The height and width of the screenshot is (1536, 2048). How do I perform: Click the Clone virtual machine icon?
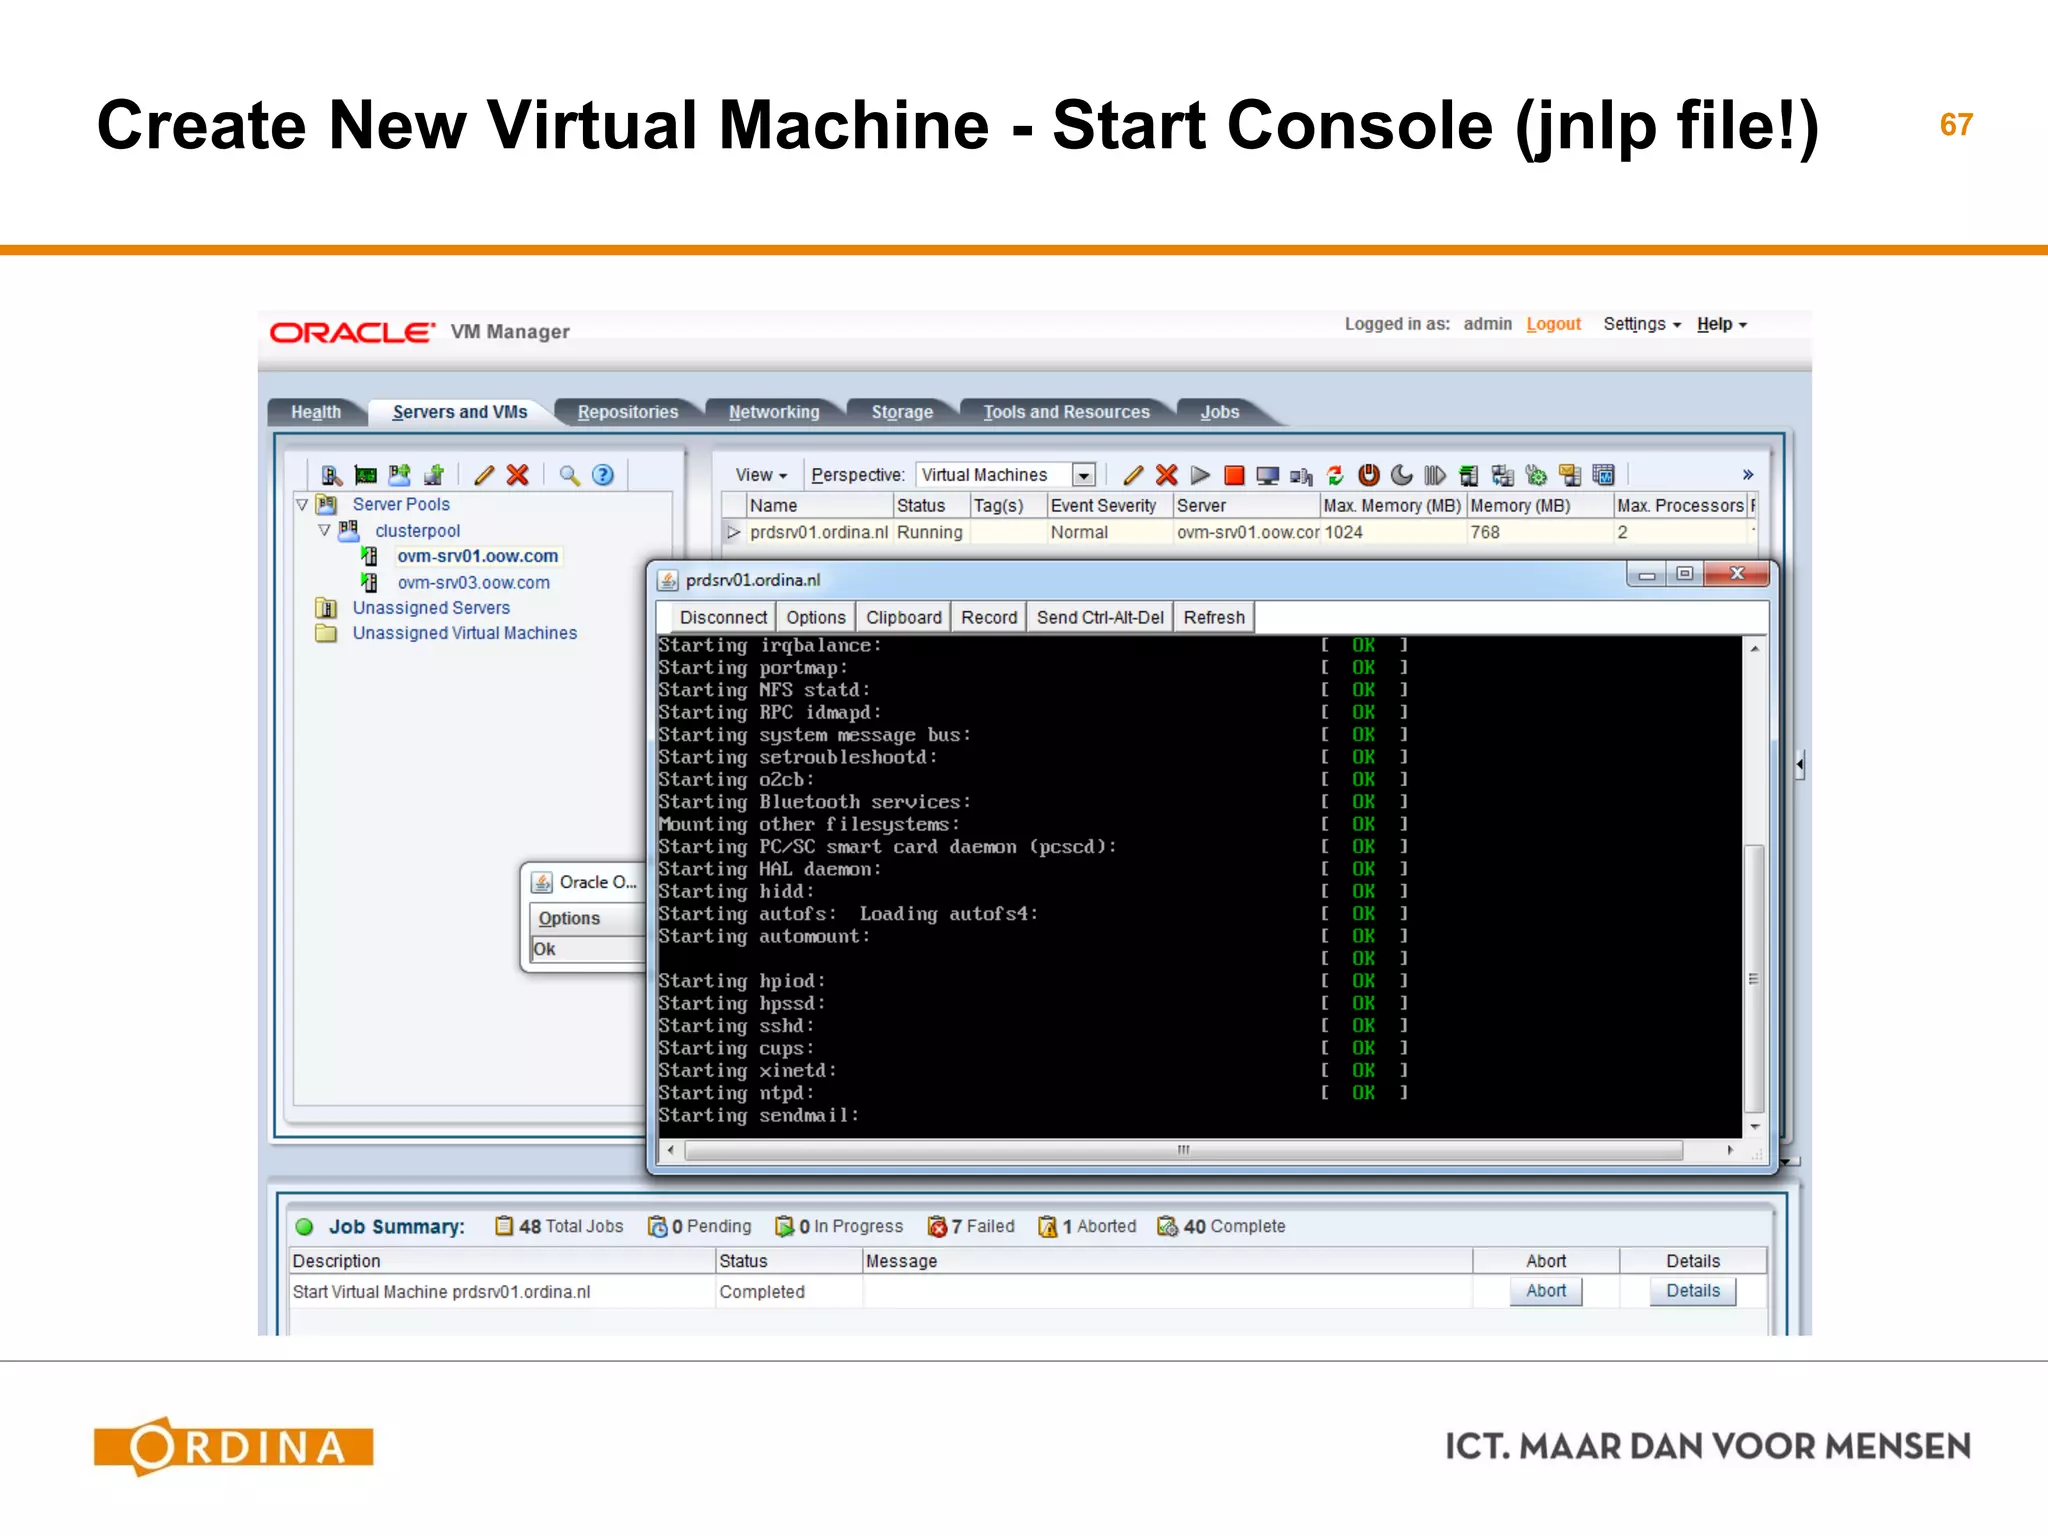[1503, 475]
